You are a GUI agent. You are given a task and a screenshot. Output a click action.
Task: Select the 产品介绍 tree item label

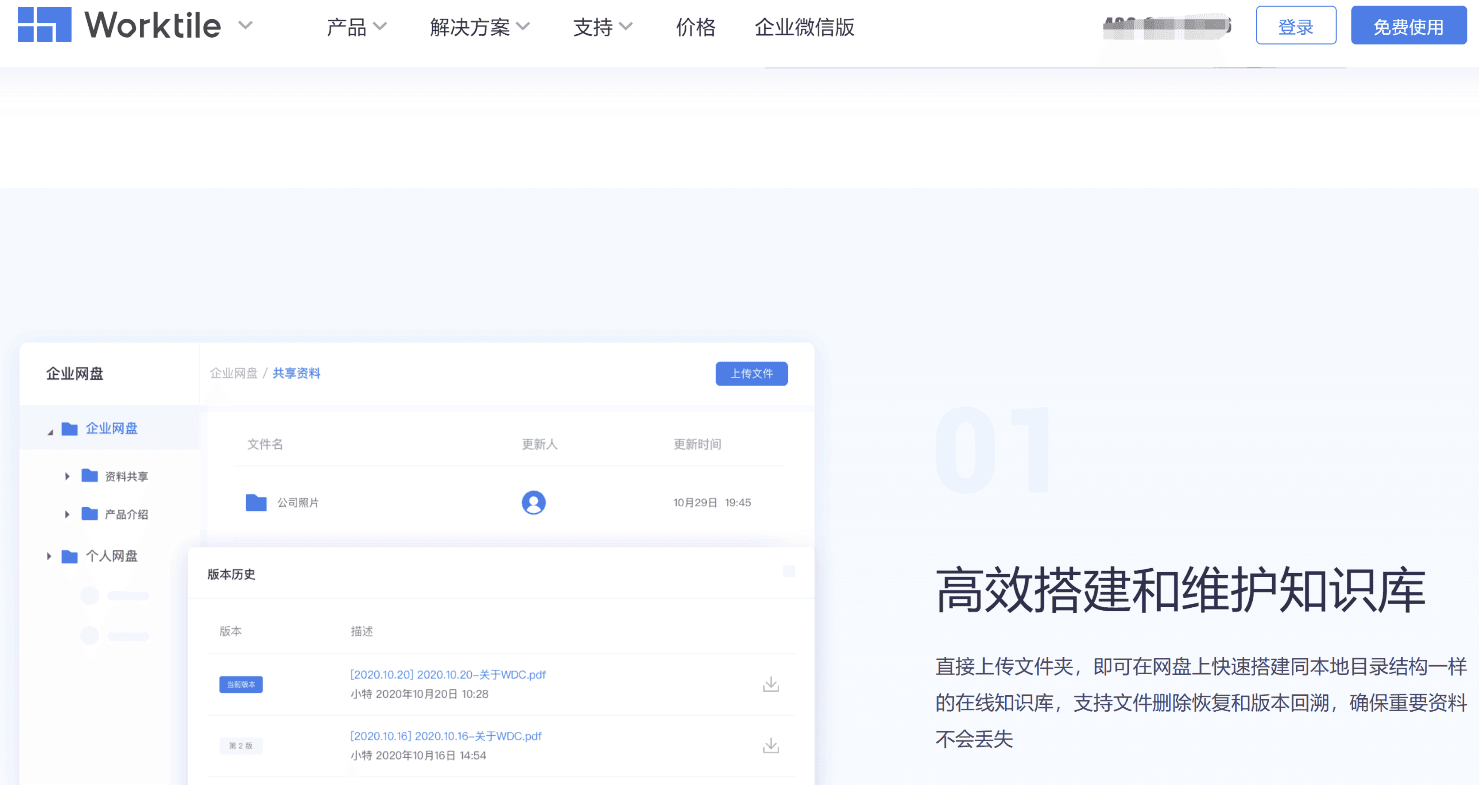point(127,515)
